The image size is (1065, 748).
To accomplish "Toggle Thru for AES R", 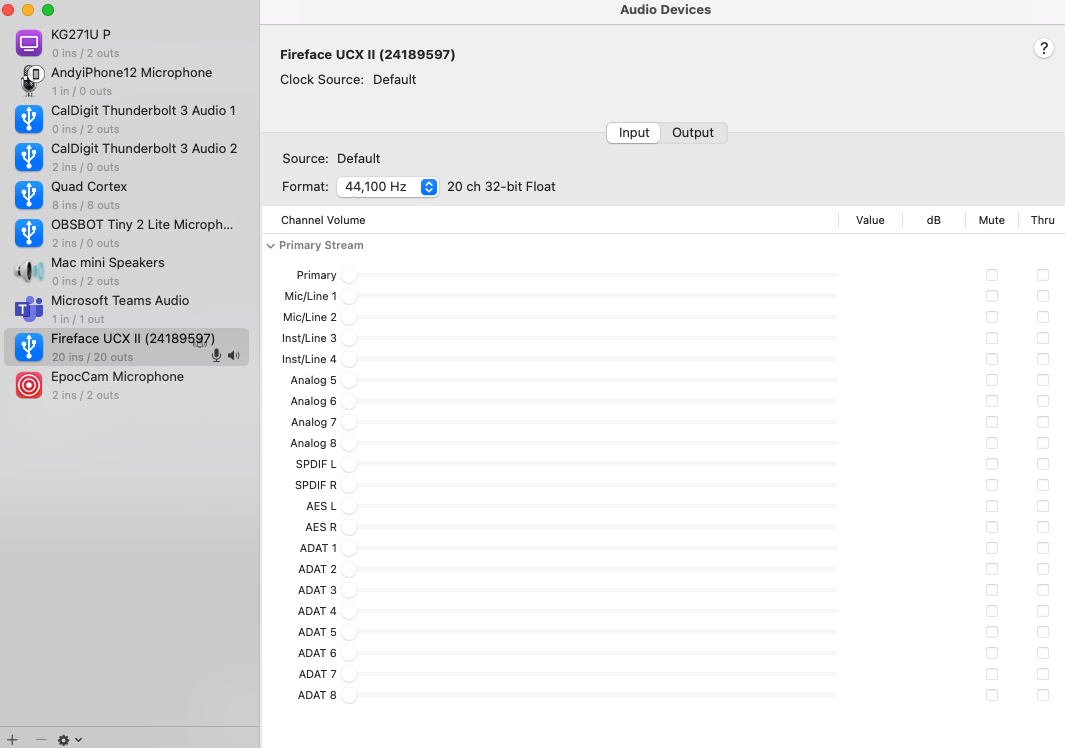I will coord(1043,527).
